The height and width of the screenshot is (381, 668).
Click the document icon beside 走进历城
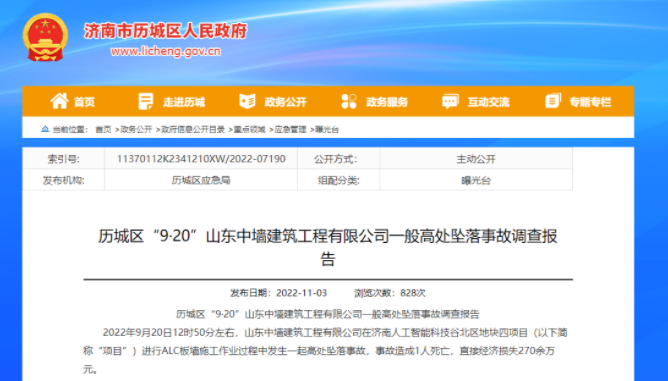146,101
